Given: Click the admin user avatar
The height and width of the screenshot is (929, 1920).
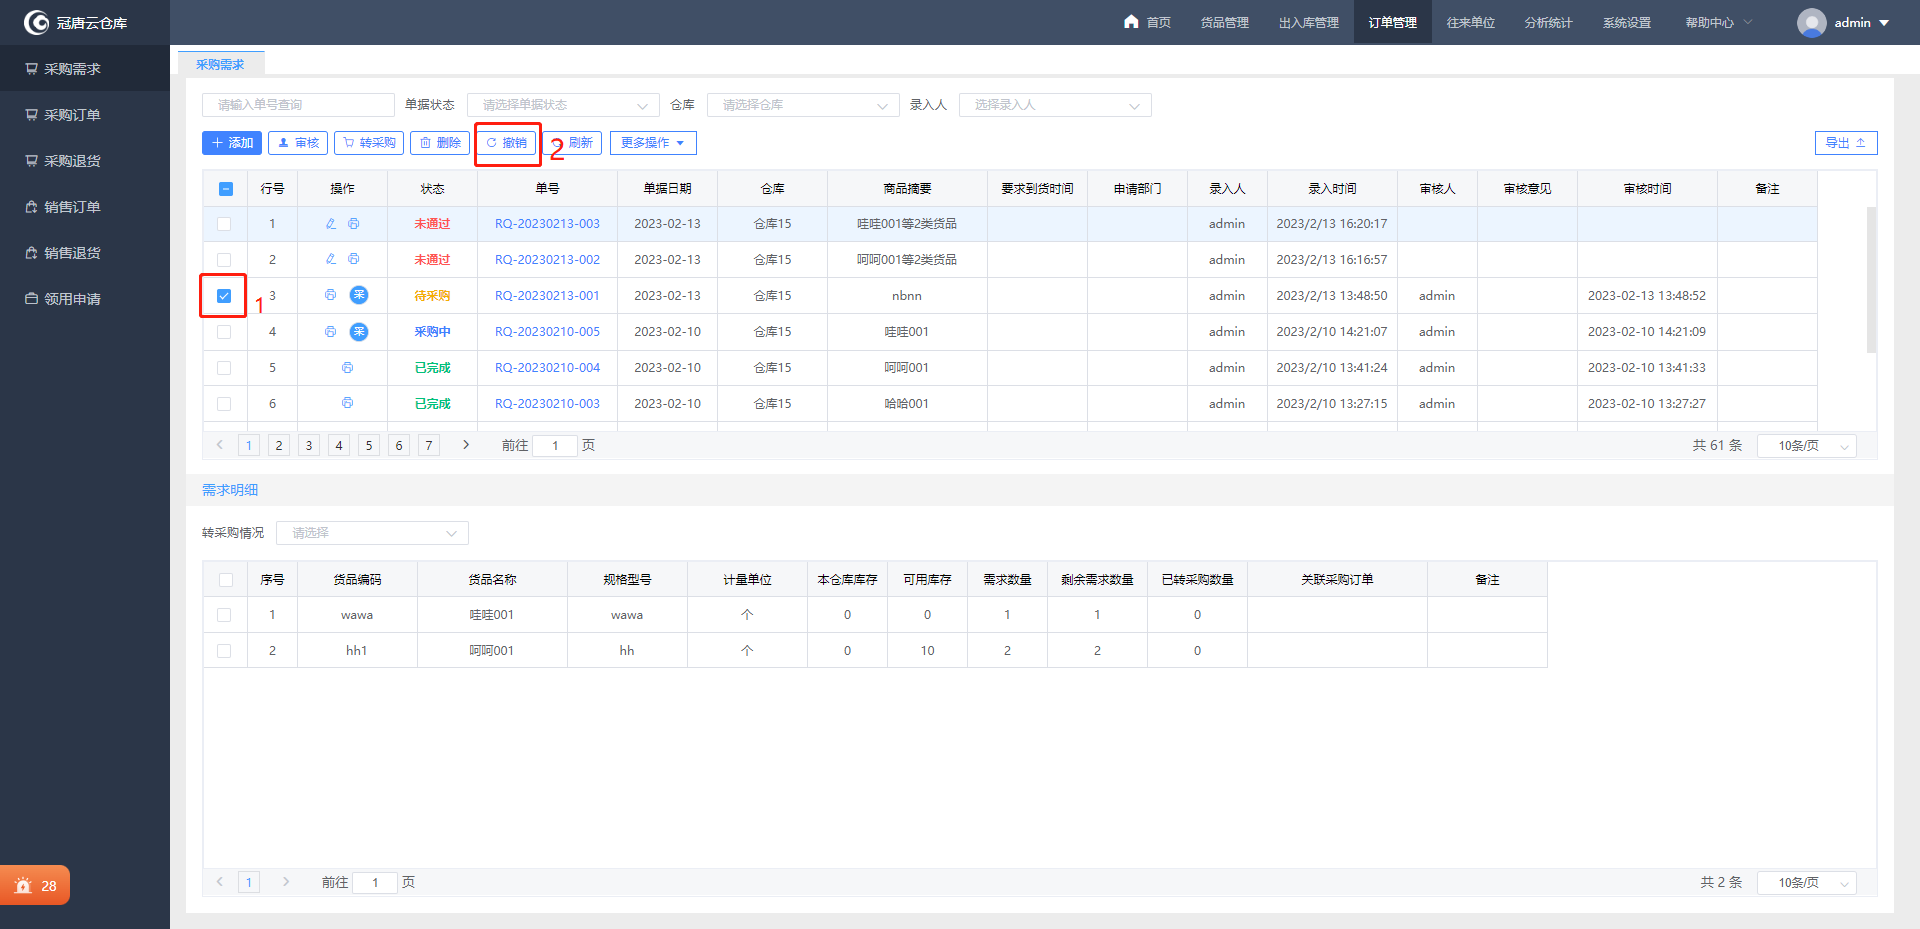Looking at the screenshot, I should pos(1811,22).
